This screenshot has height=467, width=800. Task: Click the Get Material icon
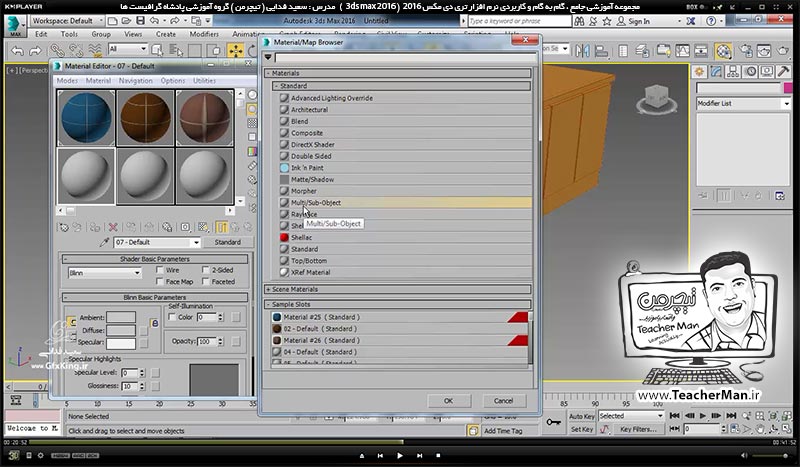(x=63, y=227)
